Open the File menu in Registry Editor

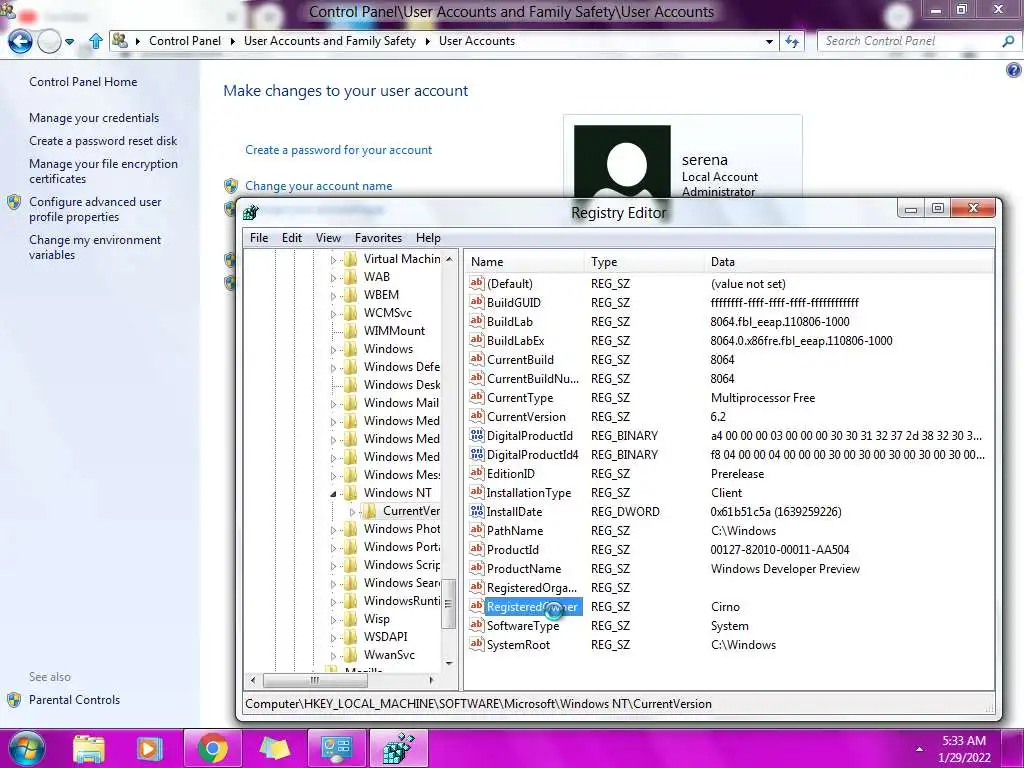[259, 238]
